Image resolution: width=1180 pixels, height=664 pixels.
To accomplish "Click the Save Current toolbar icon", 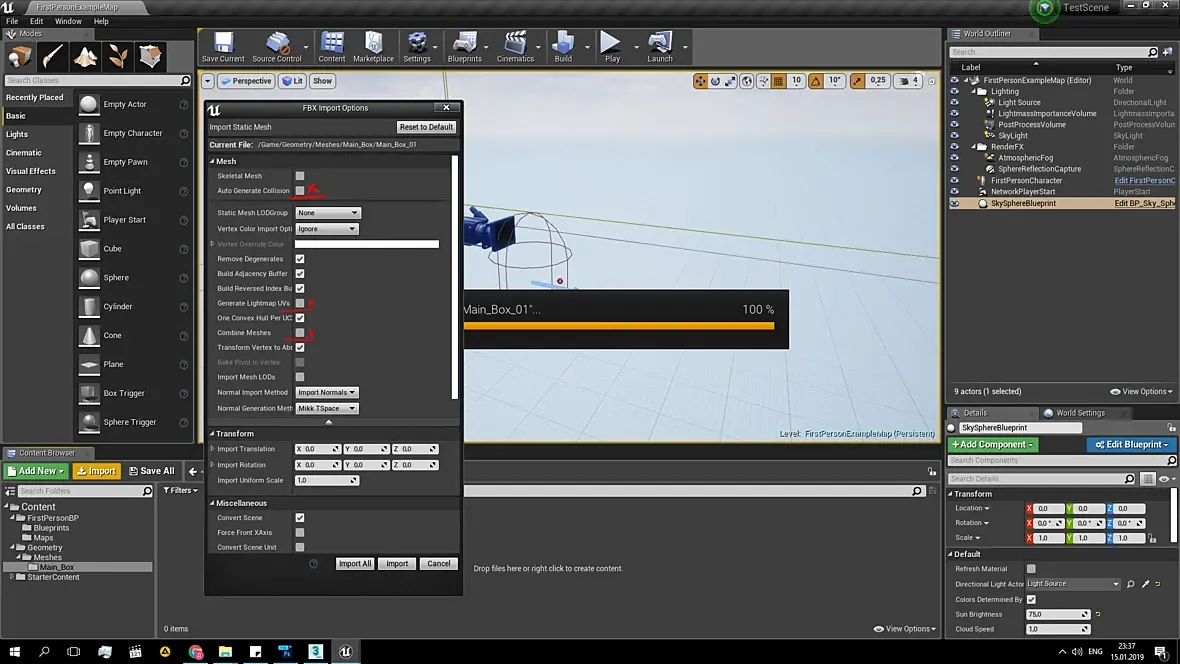I will (223, 46).
